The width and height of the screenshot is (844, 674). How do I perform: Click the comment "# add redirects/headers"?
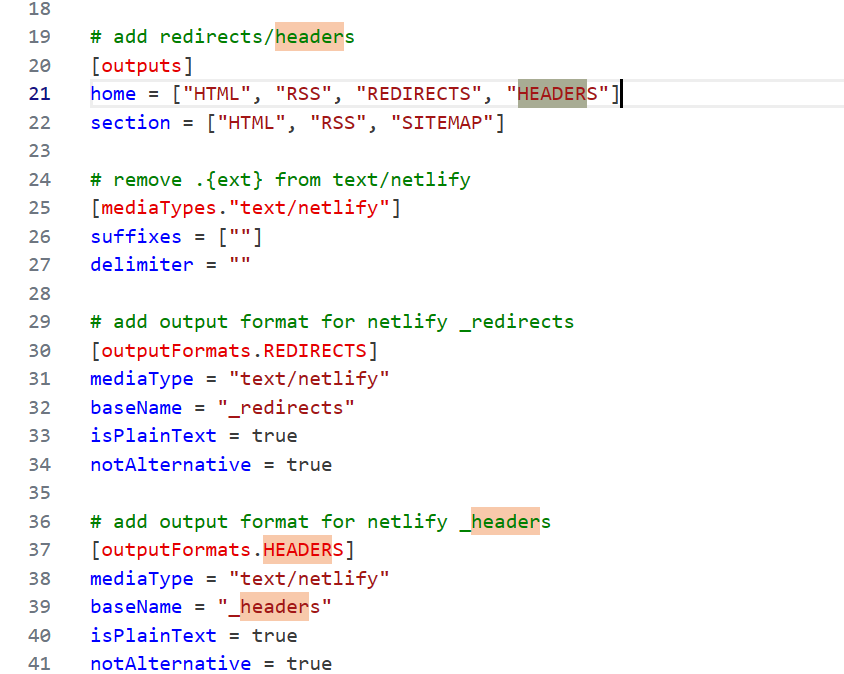pyautogui.click(x=222, y=37)
